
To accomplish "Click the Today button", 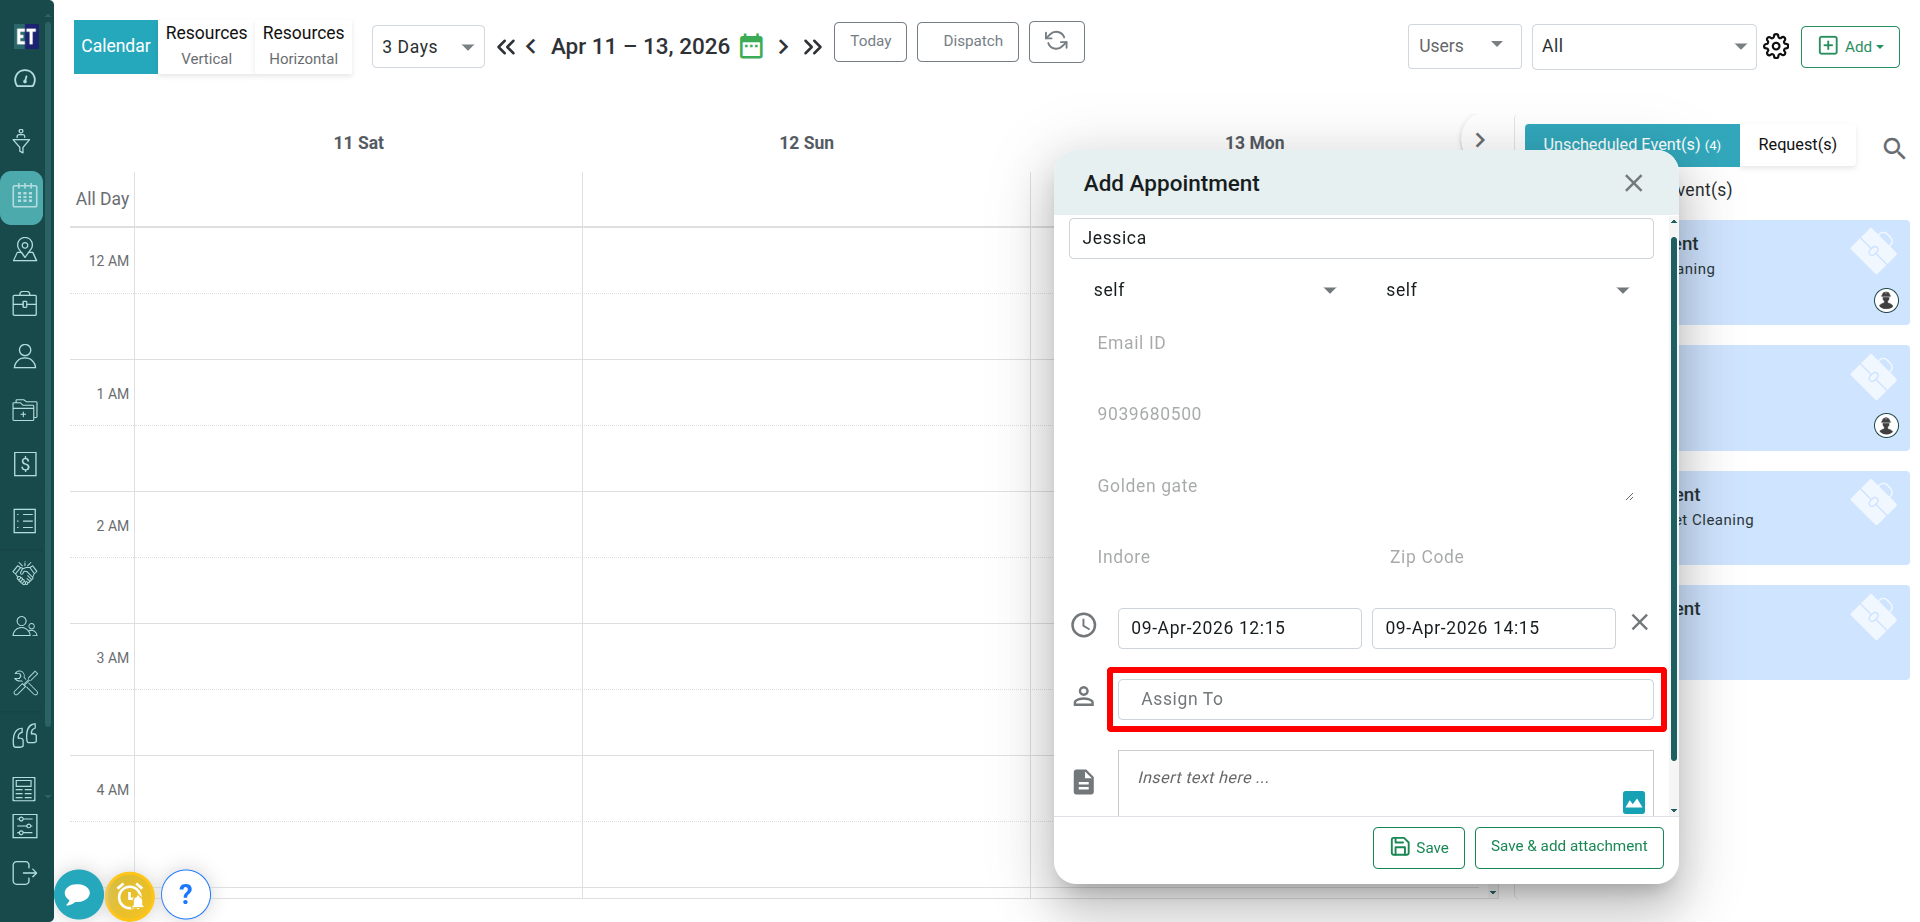I will [870, 42].
